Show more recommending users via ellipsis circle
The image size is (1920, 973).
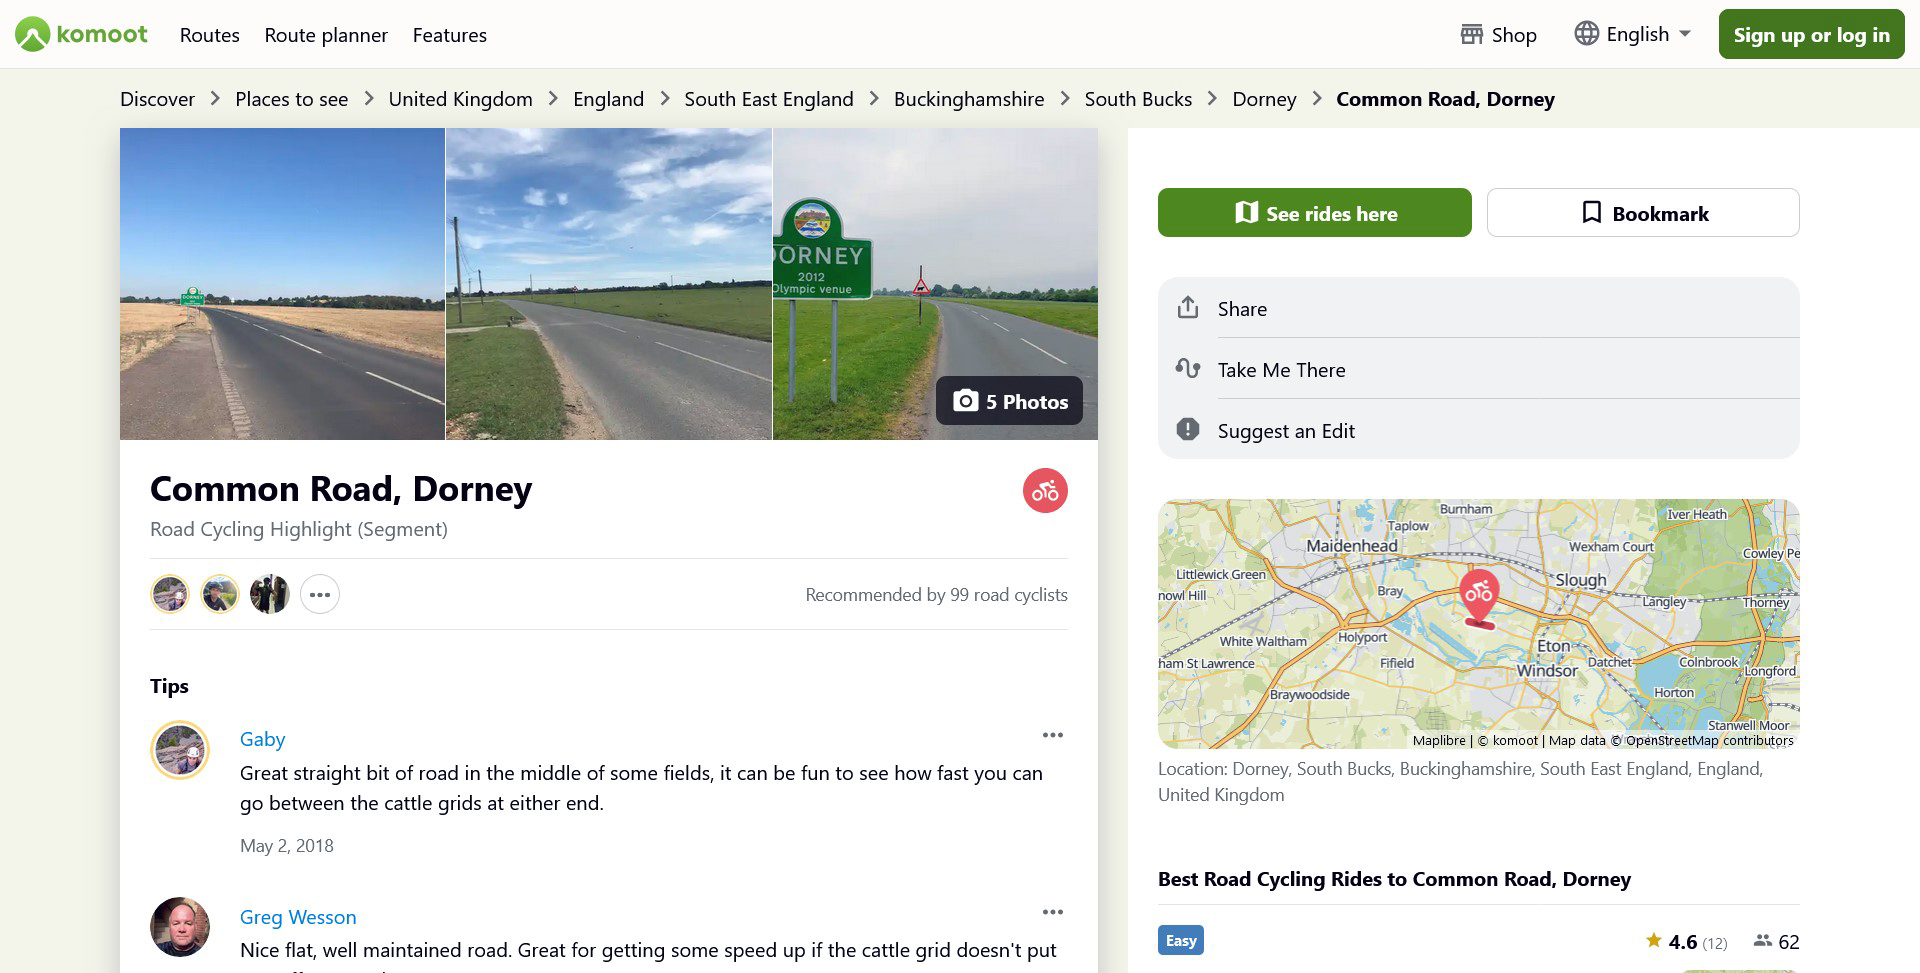click(320, 595)
